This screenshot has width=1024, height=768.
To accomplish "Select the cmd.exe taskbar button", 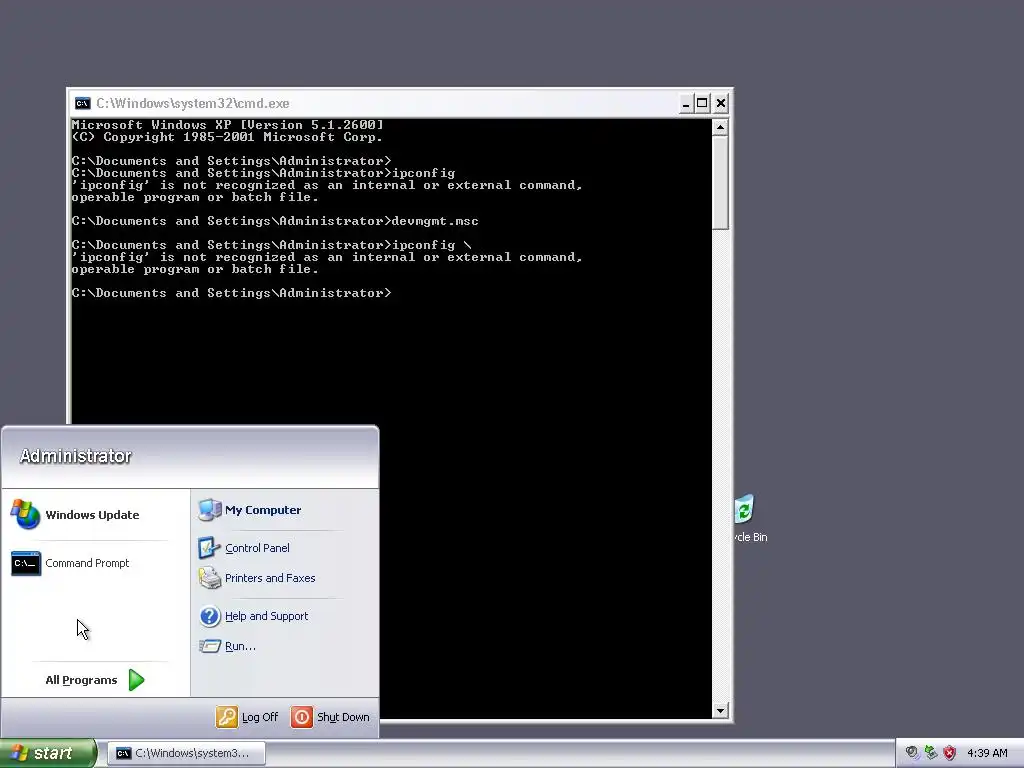I will point(187,753).
